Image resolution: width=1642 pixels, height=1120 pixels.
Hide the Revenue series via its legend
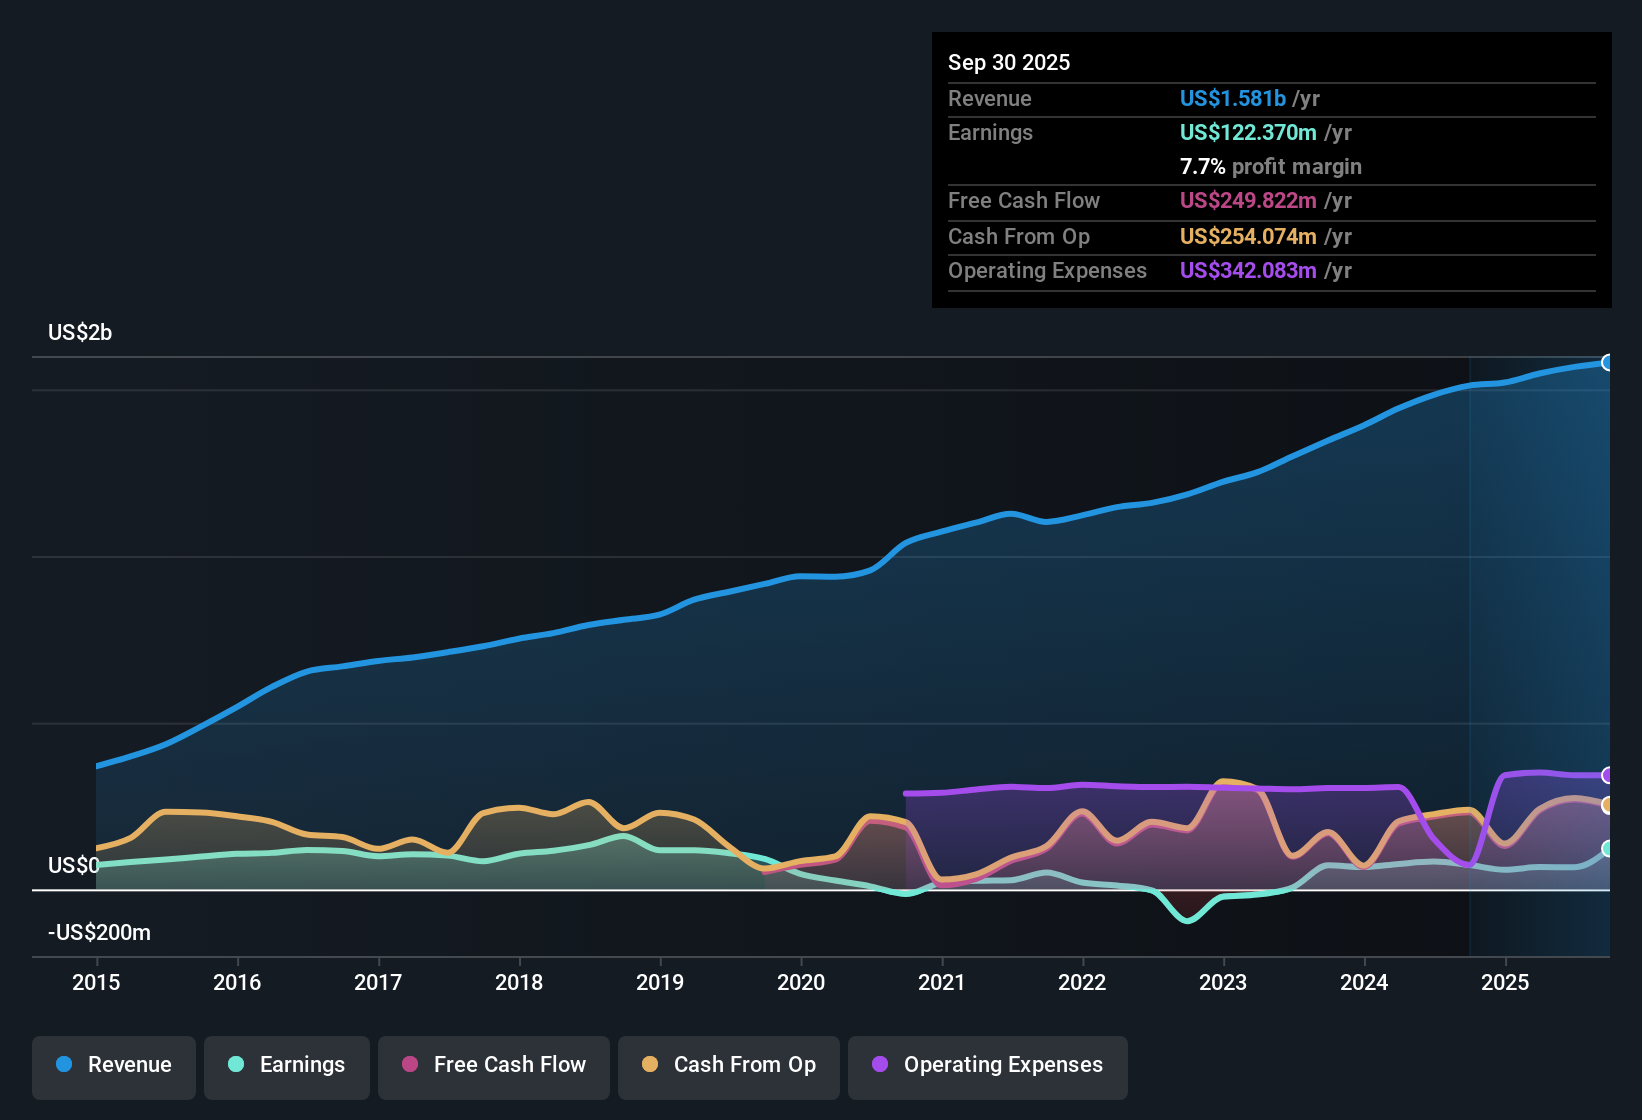(113, 1065)
